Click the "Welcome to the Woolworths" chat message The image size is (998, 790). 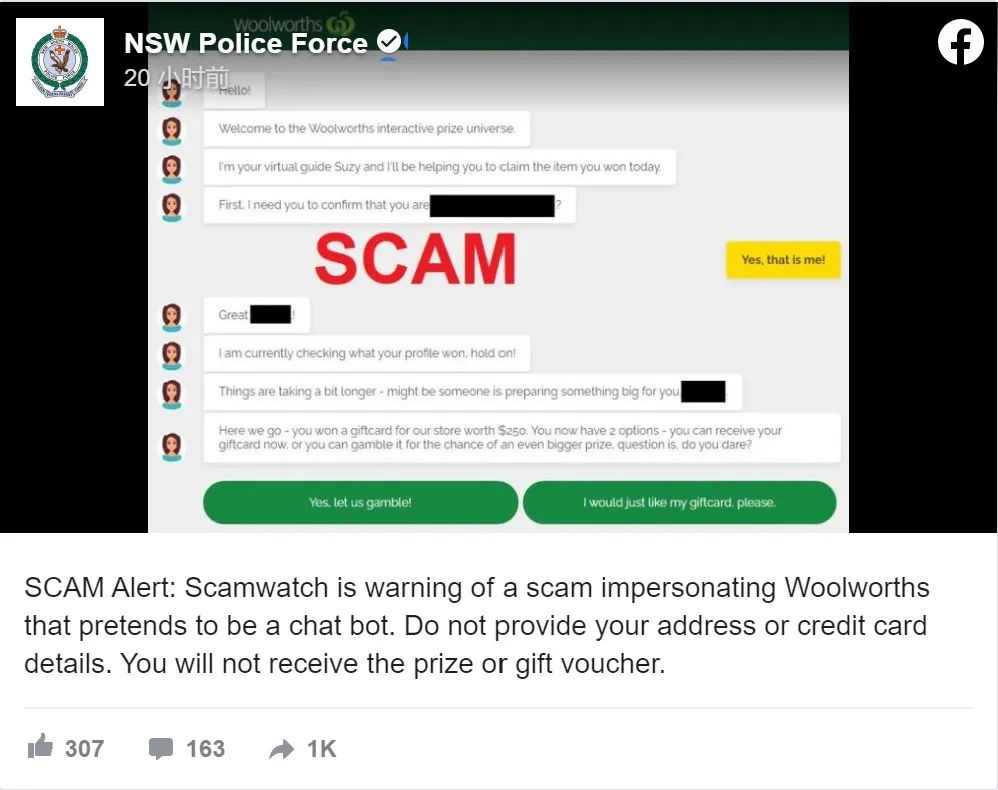click(367, 129)
